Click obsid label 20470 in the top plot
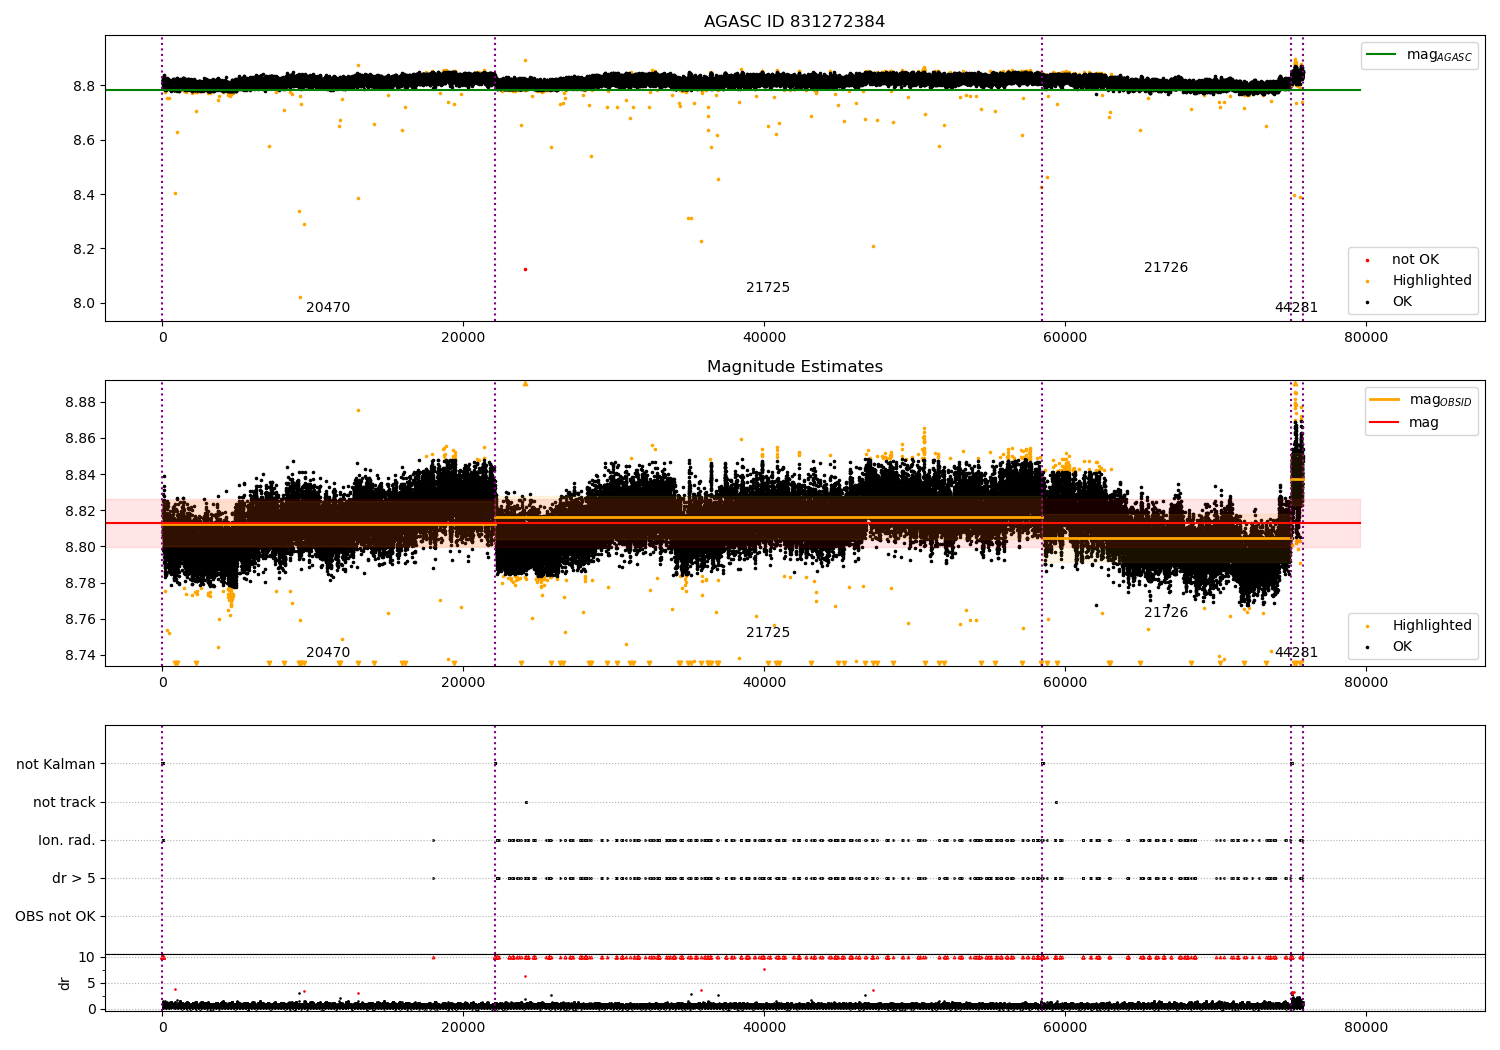Image resolution: width=1500 pixels, height=1050 pixels. pos(328,308)
